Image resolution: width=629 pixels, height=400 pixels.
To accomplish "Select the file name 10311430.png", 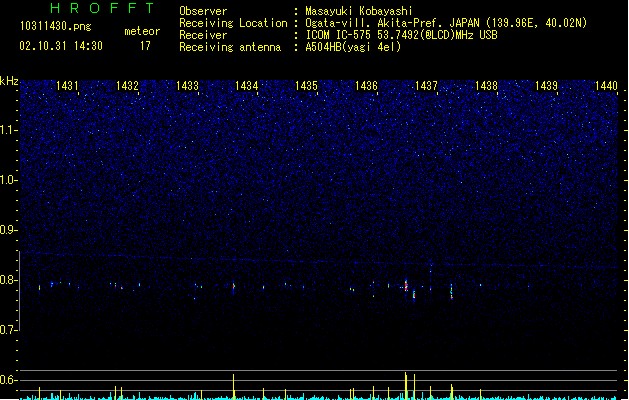I will click(x=56, y=26).
